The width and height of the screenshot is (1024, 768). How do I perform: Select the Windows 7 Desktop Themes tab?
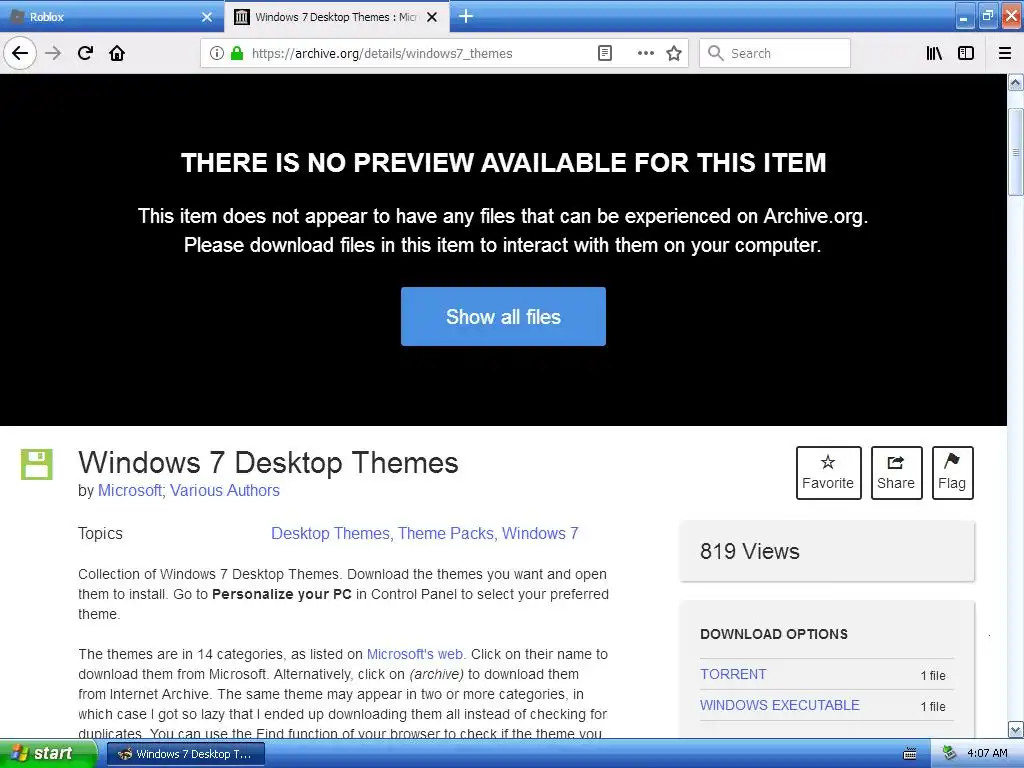[327, 17]
